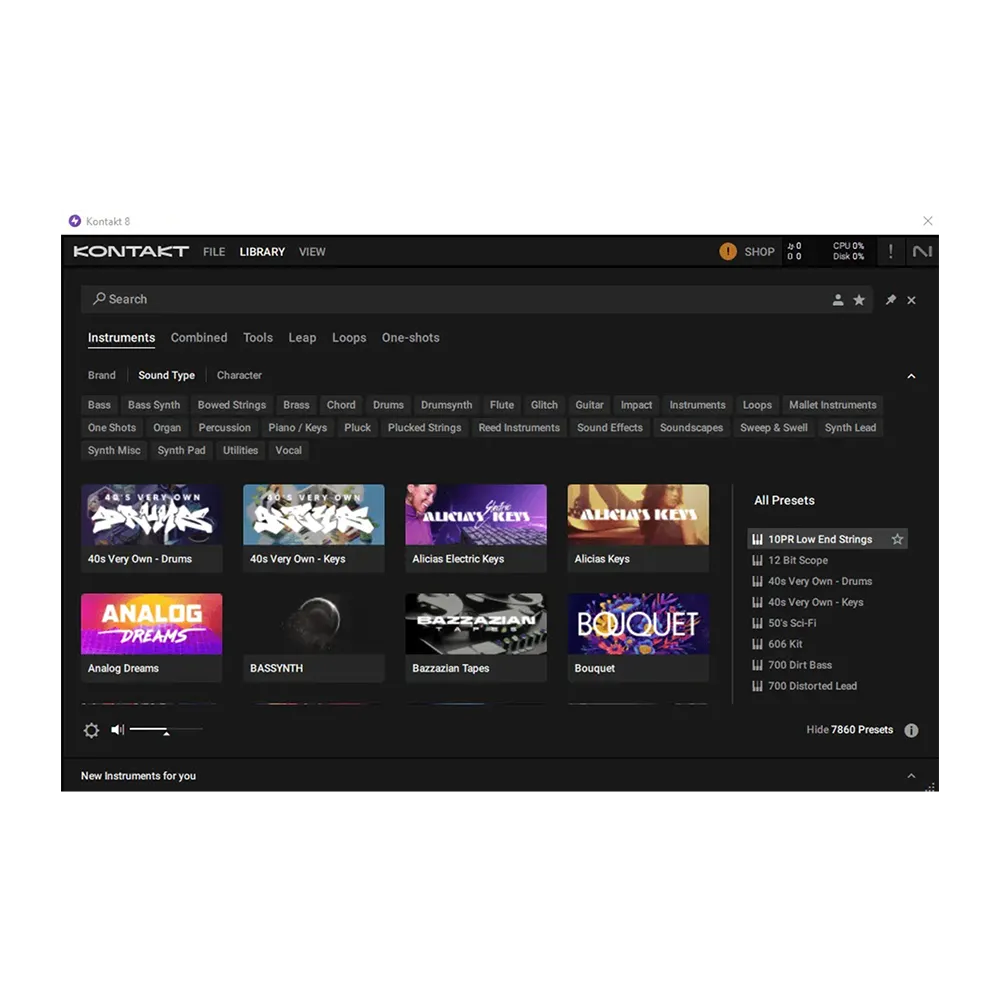Image resolution: width=1000 pixels, height=1000 pixels.
Task: Click the orange notification warning icon
Action: [x=728, y=251]
